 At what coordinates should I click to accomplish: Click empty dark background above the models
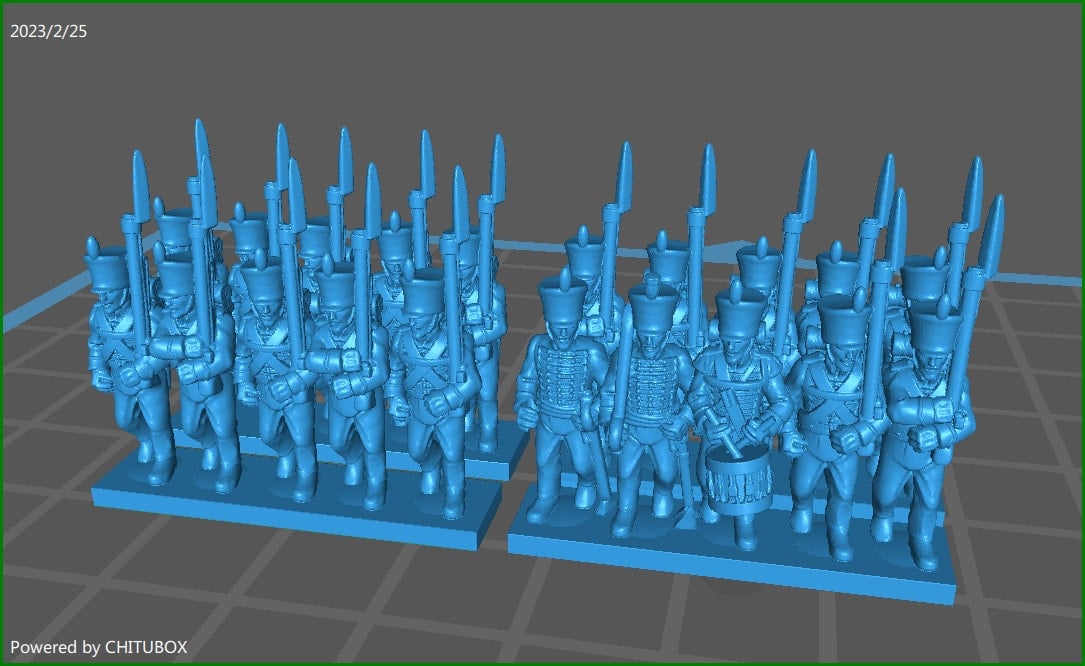pyautogui.click(x=600, y=70)
